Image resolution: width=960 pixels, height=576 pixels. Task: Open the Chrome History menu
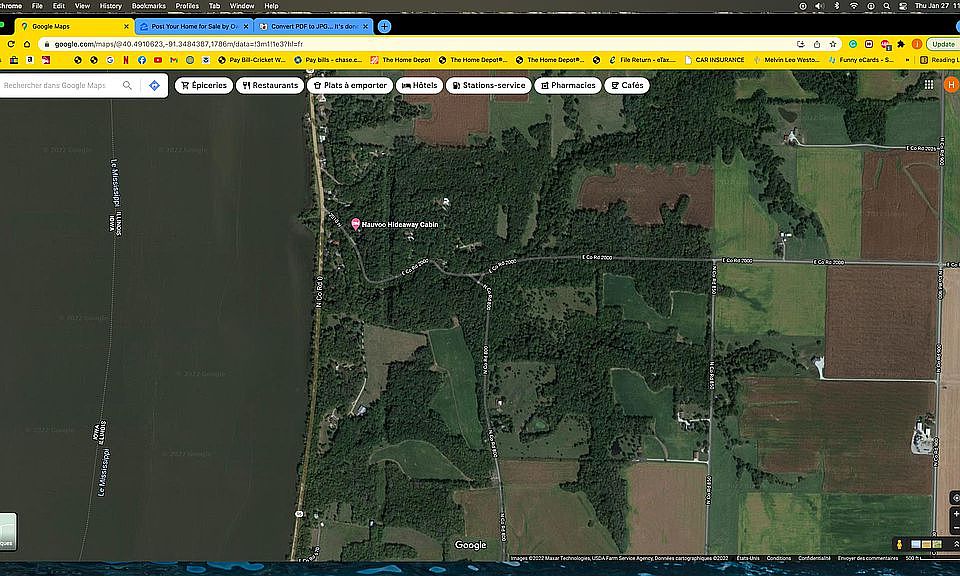(110, 6)
